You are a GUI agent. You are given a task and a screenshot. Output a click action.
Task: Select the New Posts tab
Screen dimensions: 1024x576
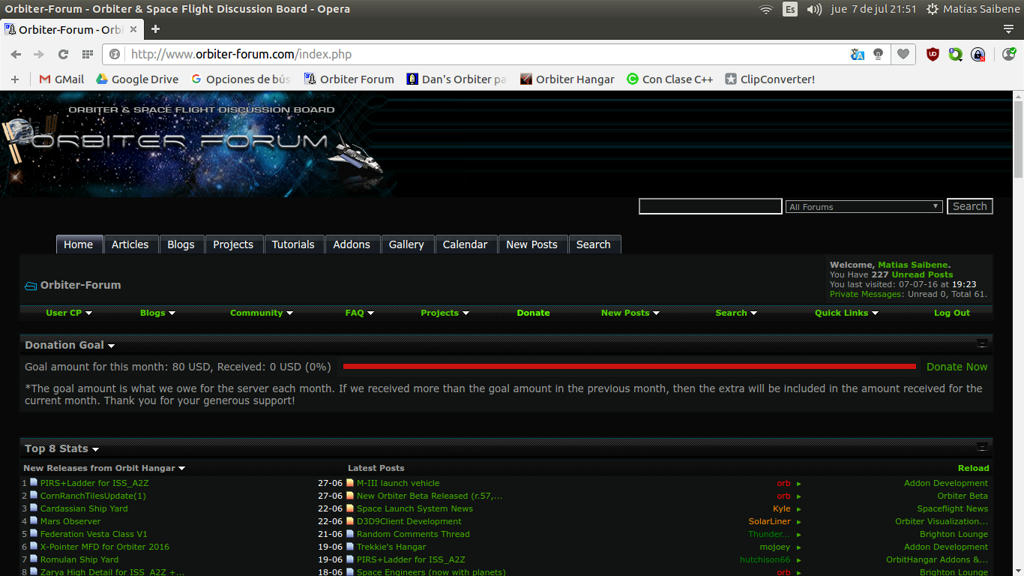point(532,244)
